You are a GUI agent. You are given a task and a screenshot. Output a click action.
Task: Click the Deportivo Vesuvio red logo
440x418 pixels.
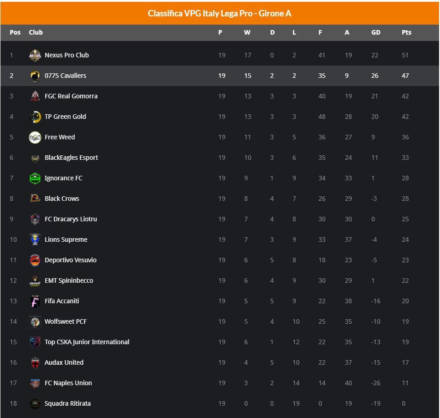tap(35, 260)
